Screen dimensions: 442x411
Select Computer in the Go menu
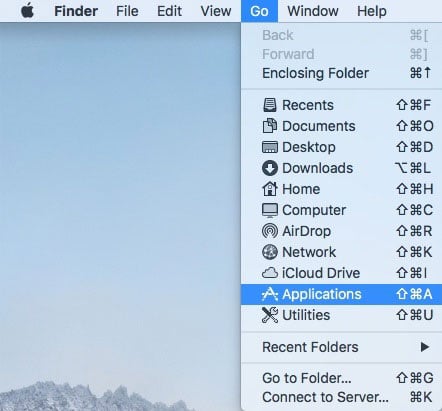coord(341,210)
